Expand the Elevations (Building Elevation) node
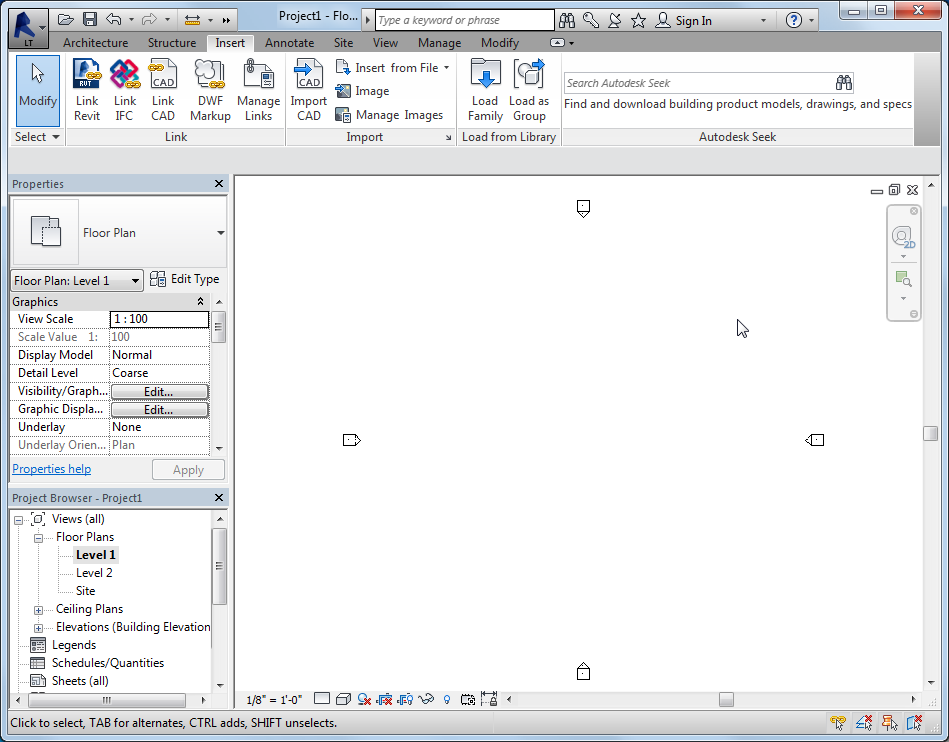Screen dimensions: 949x742 [38, 628]
